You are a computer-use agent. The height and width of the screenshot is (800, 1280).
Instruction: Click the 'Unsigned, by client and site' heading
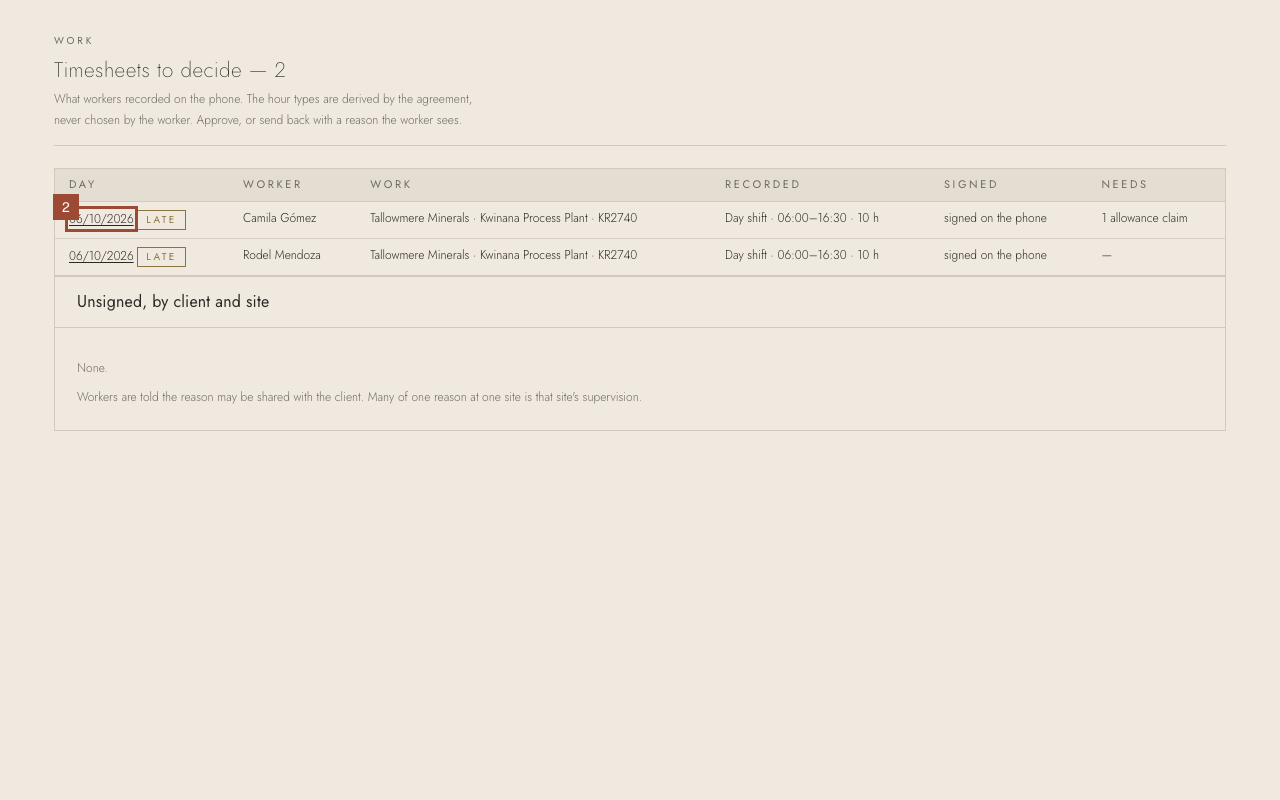click(x=173, y=302)
